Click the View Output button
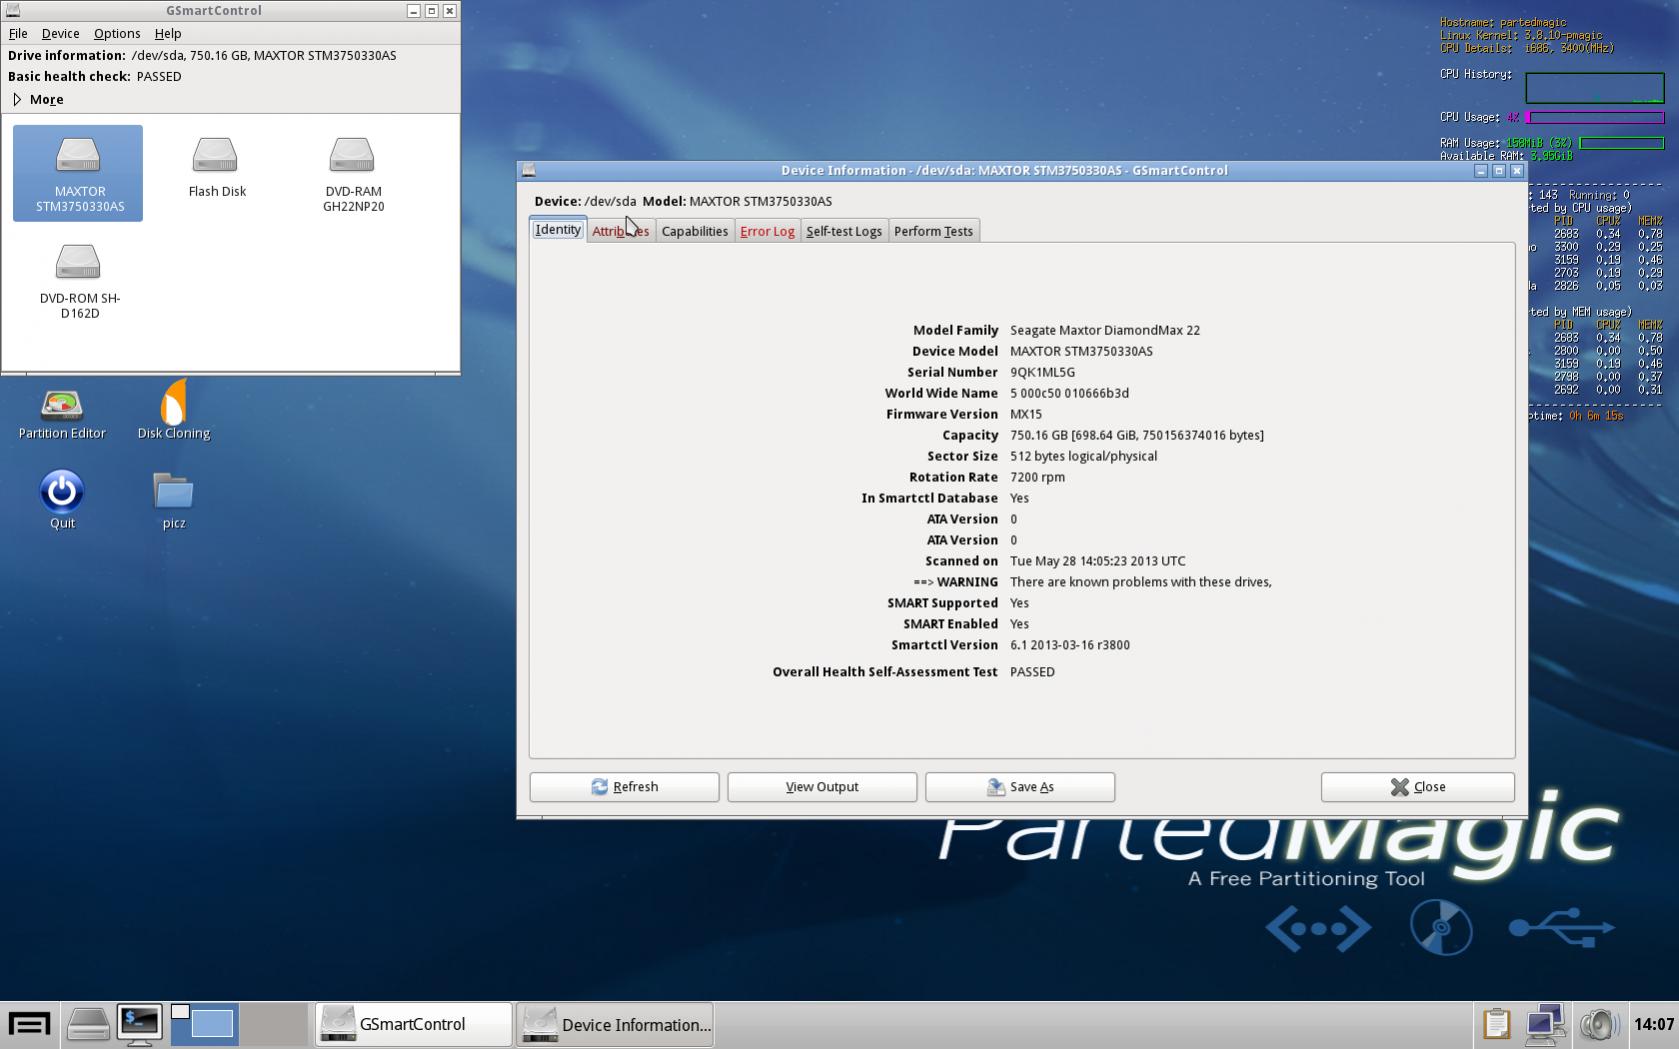This screenshot has width=1679, height=1049. pos(822,787)
